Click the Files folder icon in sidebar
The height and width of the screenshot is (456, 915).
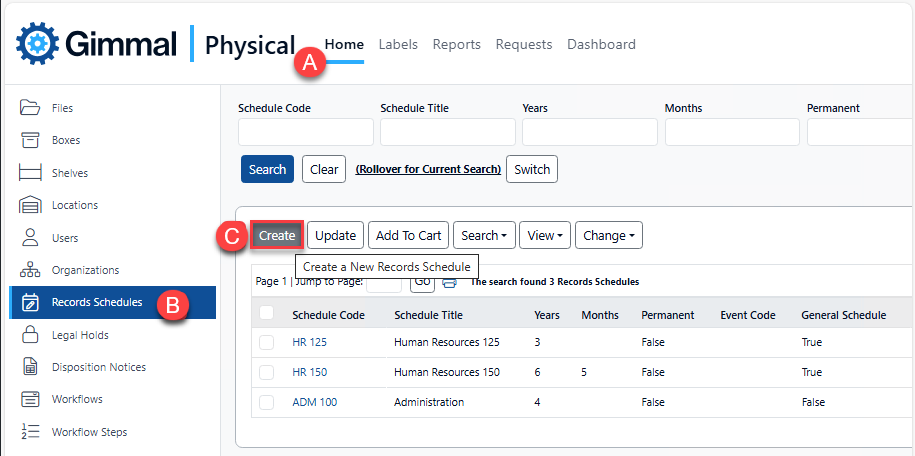30,108
